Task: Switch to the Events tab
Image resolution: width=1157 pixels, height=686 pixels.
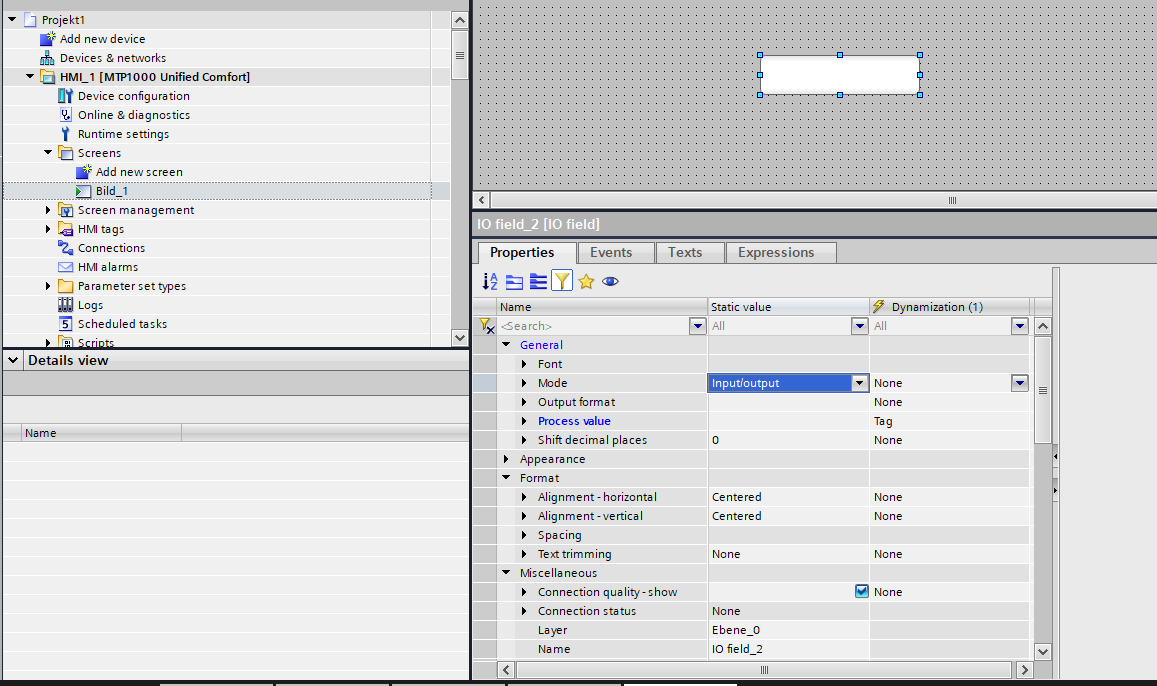Action: coord(610,253)
